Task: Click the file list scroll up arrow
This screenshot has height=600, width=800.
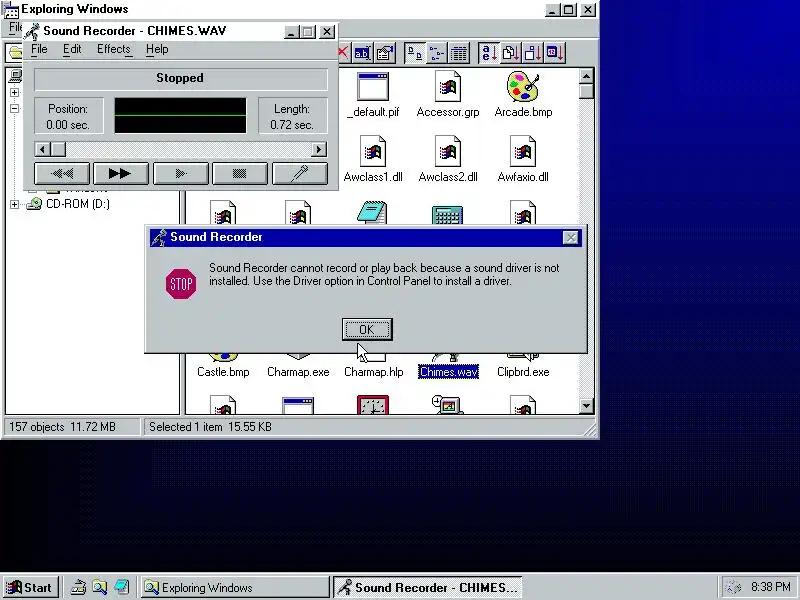Action: 587,76
